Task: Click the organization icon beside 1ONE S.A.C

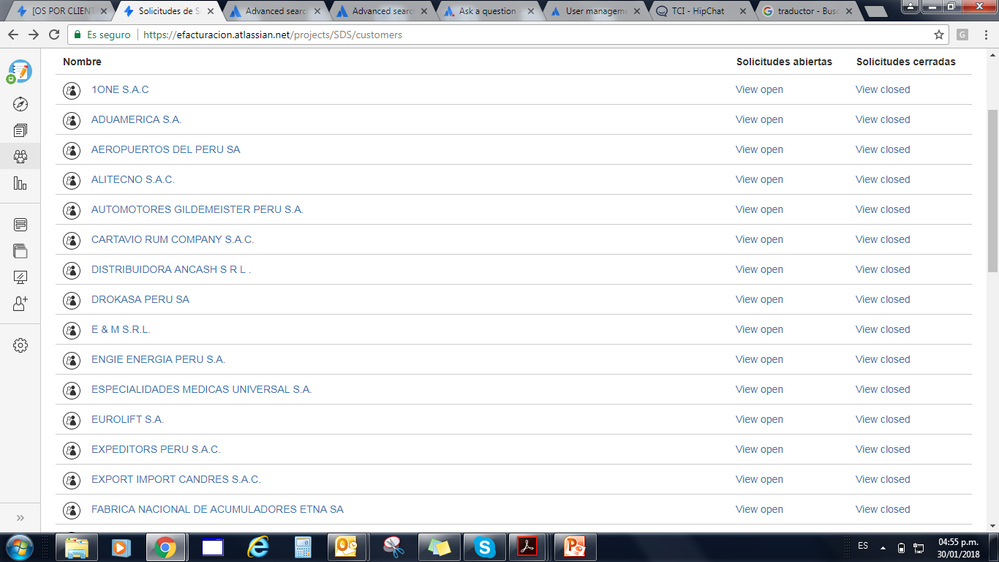Action: (x=72, y=90)
